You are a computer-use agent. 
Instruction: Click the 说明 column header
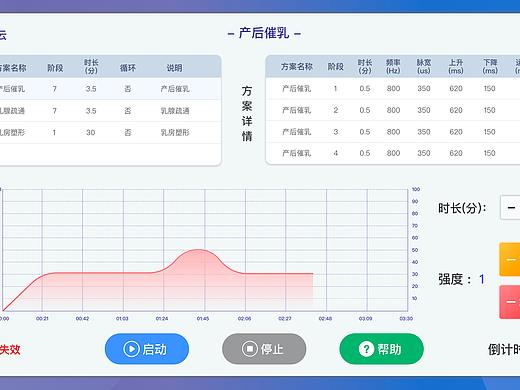174,68
